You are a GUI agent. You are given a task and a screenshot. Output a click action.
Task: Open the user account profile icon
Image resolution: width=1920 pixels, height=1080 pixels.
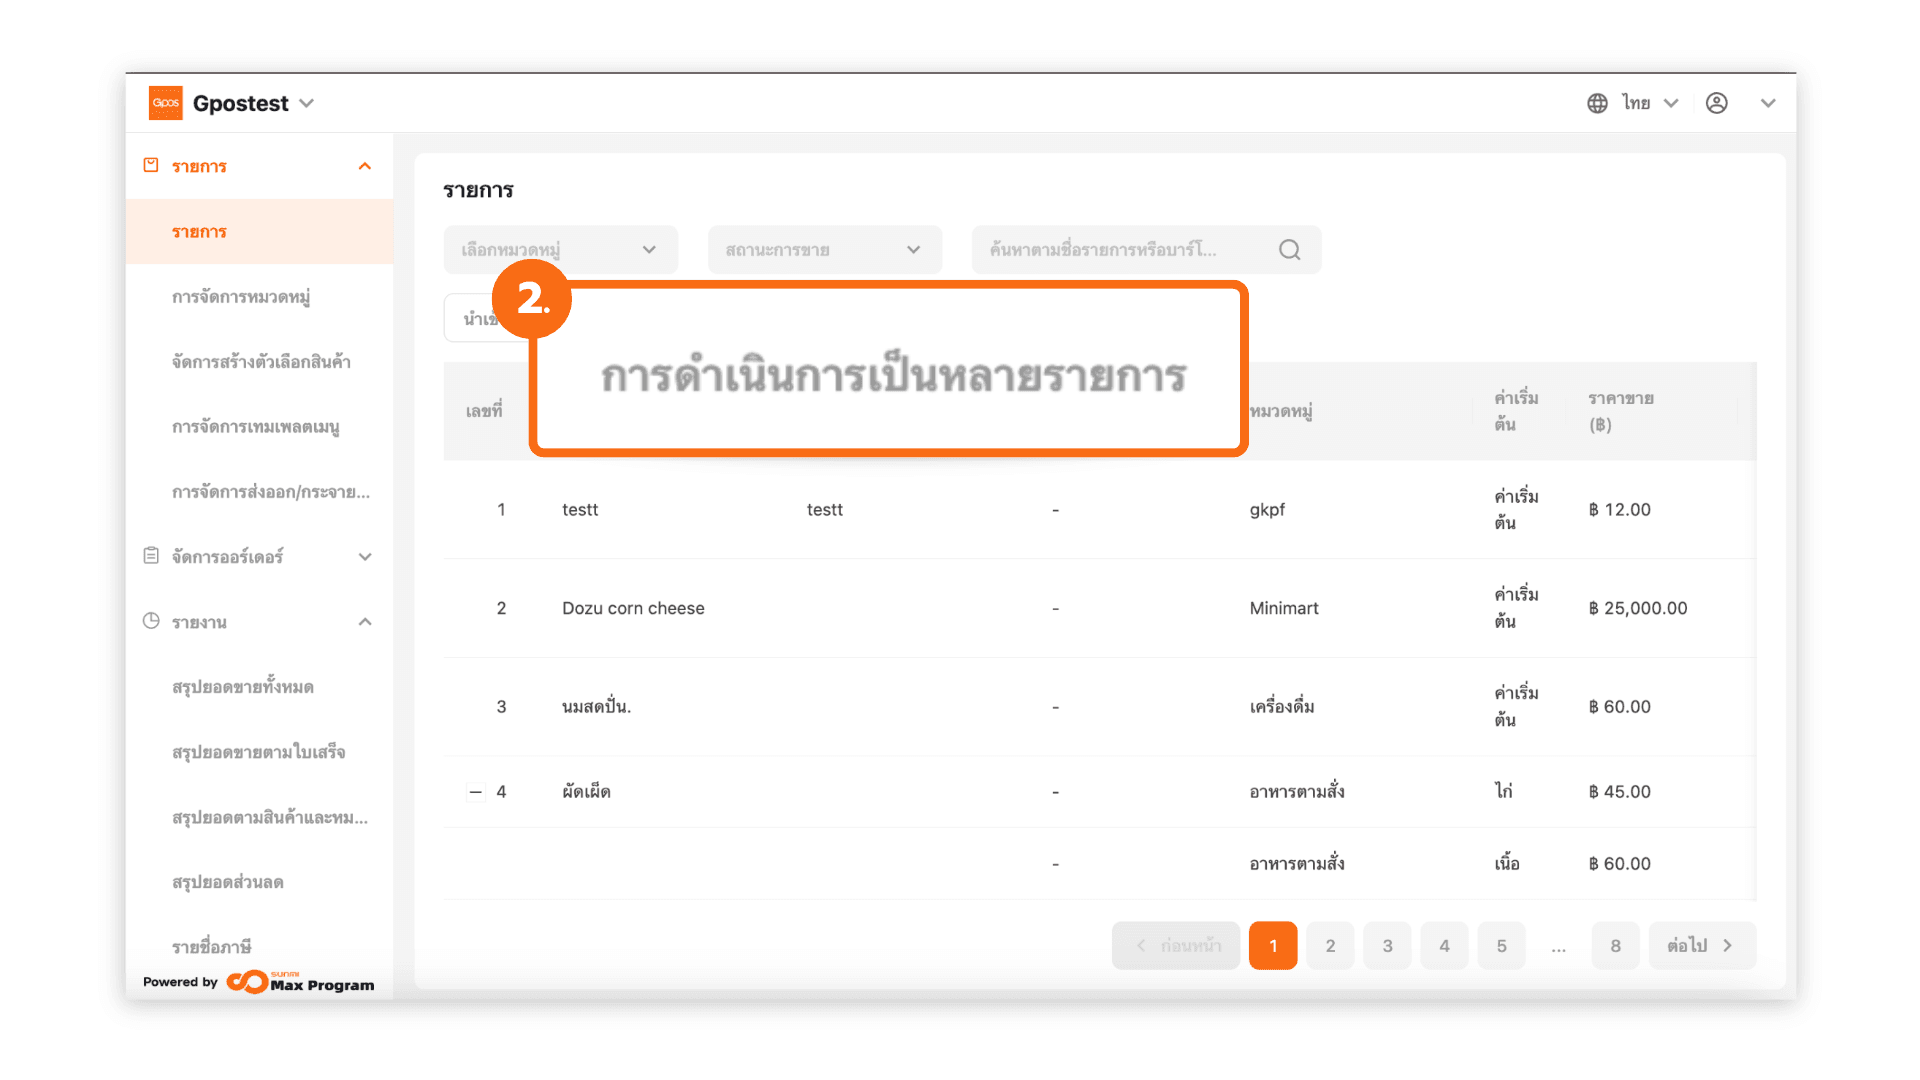1716,103
